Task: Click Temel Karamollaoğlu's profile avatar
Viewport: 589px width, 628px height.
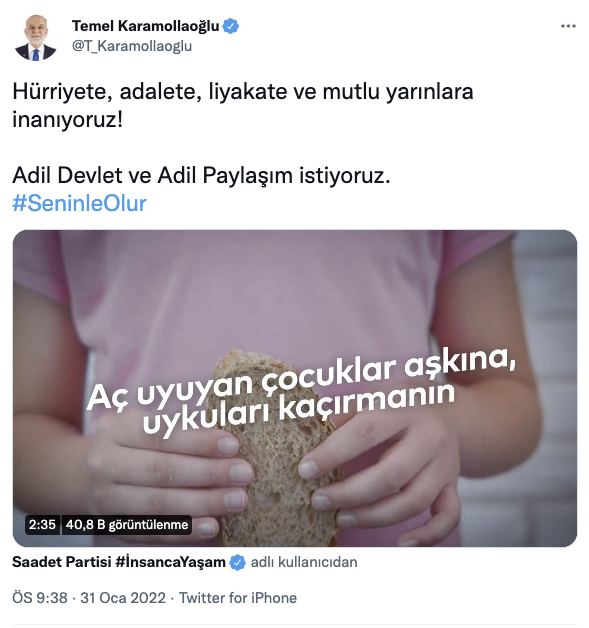Action: tap(36, 38)
